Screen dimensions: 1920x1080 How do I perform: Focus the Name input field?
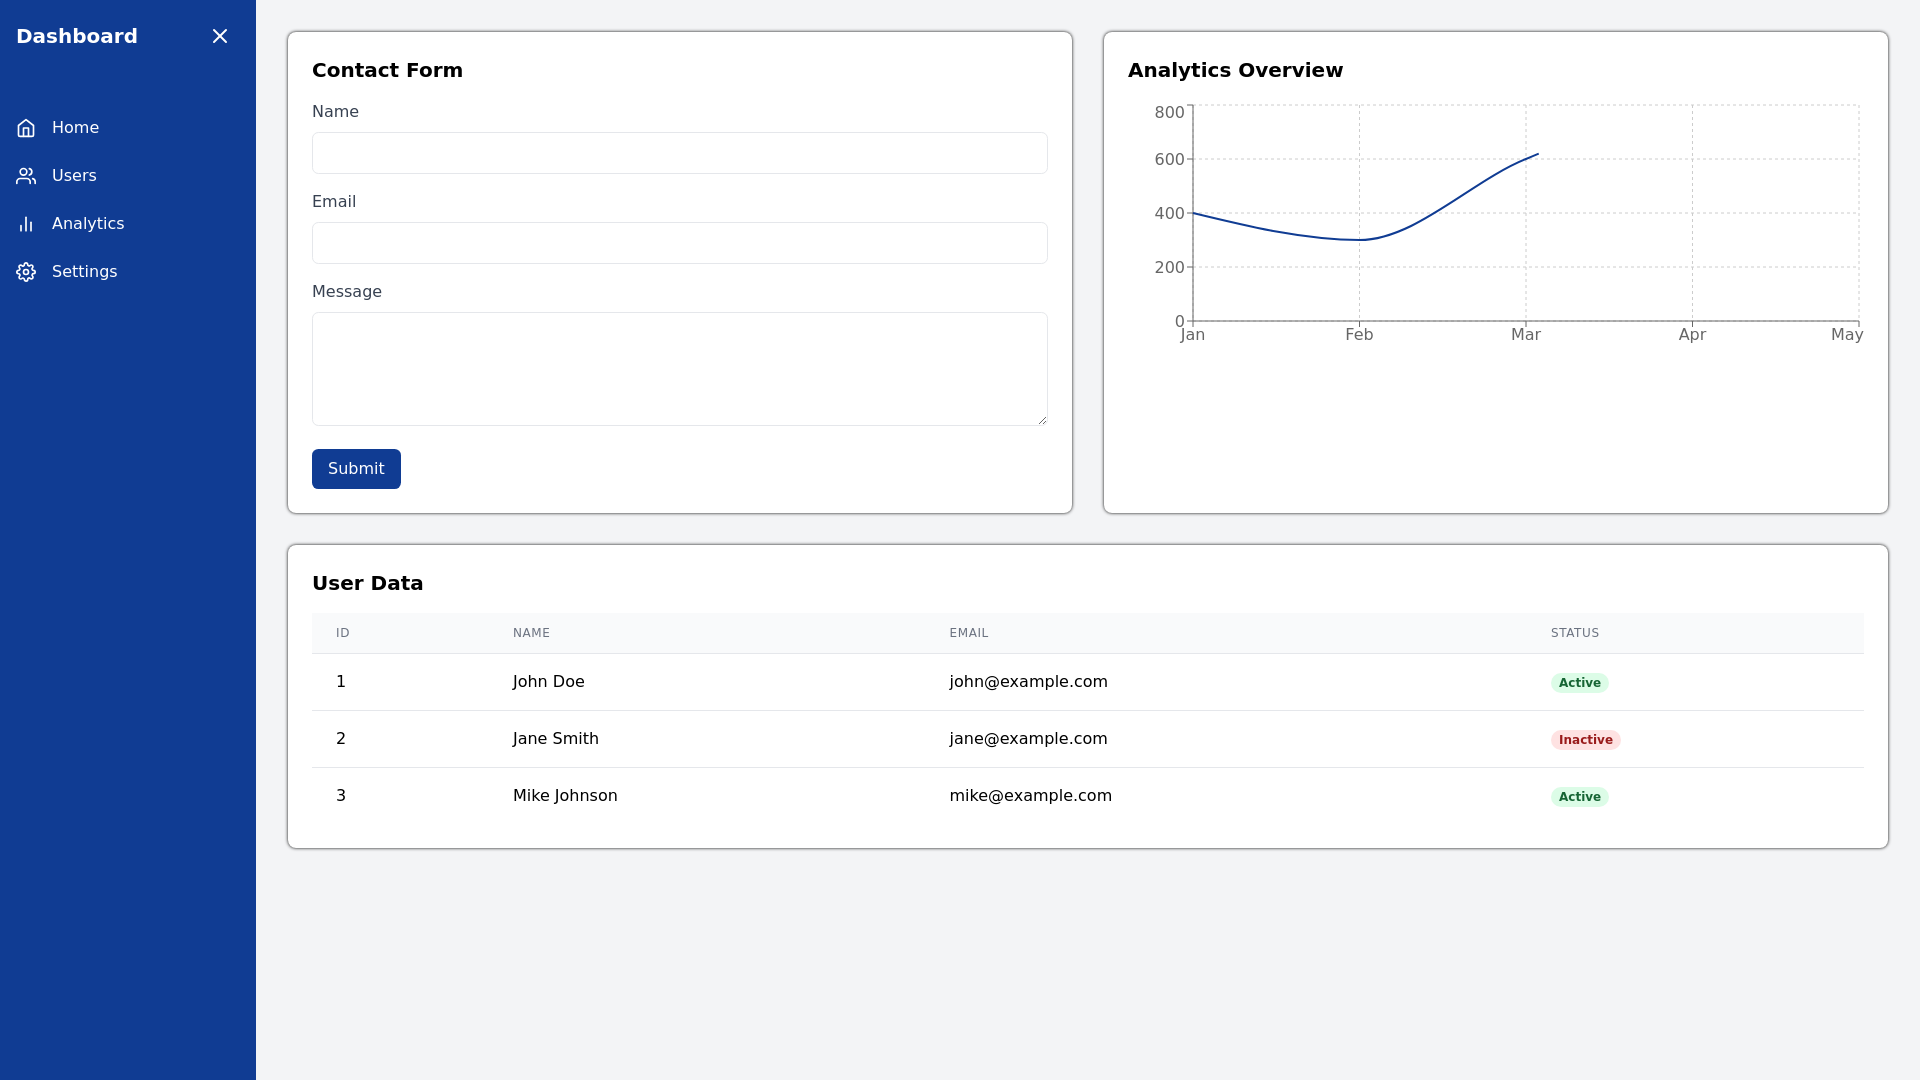[679, 153]
